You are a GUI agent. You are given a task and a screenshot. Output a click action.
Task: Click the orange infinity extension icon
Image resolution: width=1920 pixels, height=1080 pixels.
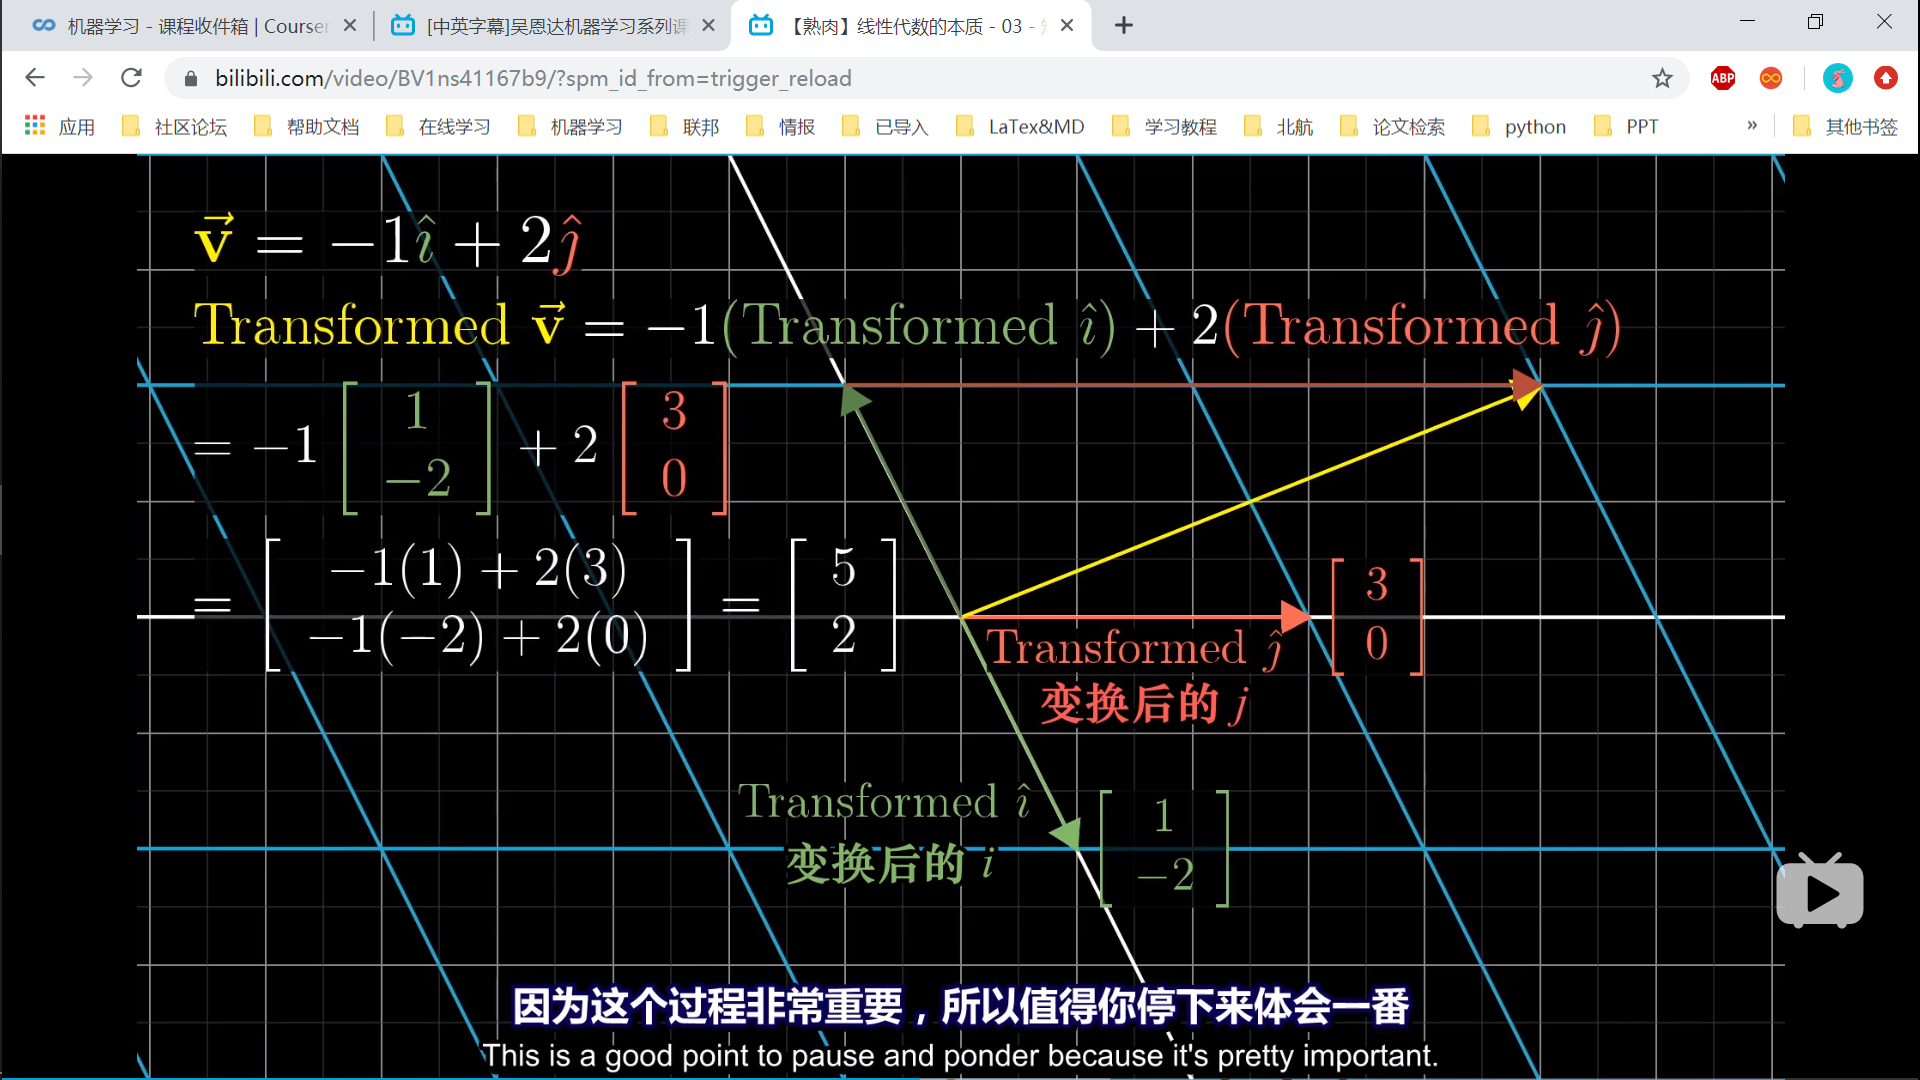click(1770, 78)
